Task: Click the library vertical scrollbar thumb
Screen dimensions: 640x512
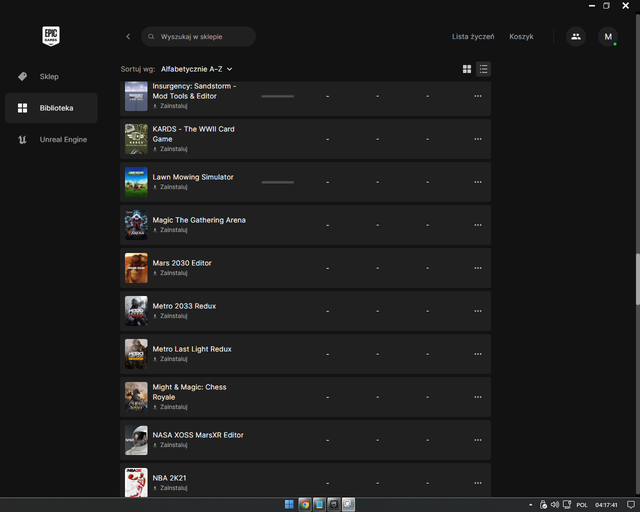Action: 638,279
